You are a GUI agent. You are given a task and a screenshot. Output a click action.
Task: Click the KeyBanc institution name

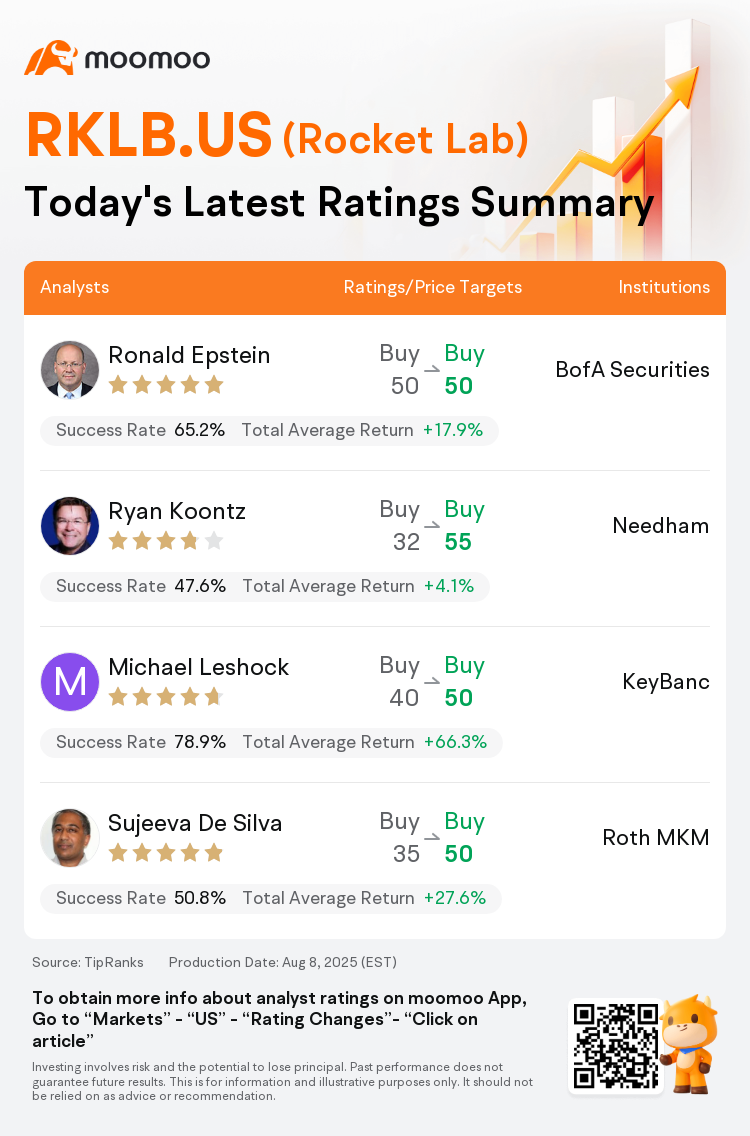pyautogui.click(x=665, y=682)
